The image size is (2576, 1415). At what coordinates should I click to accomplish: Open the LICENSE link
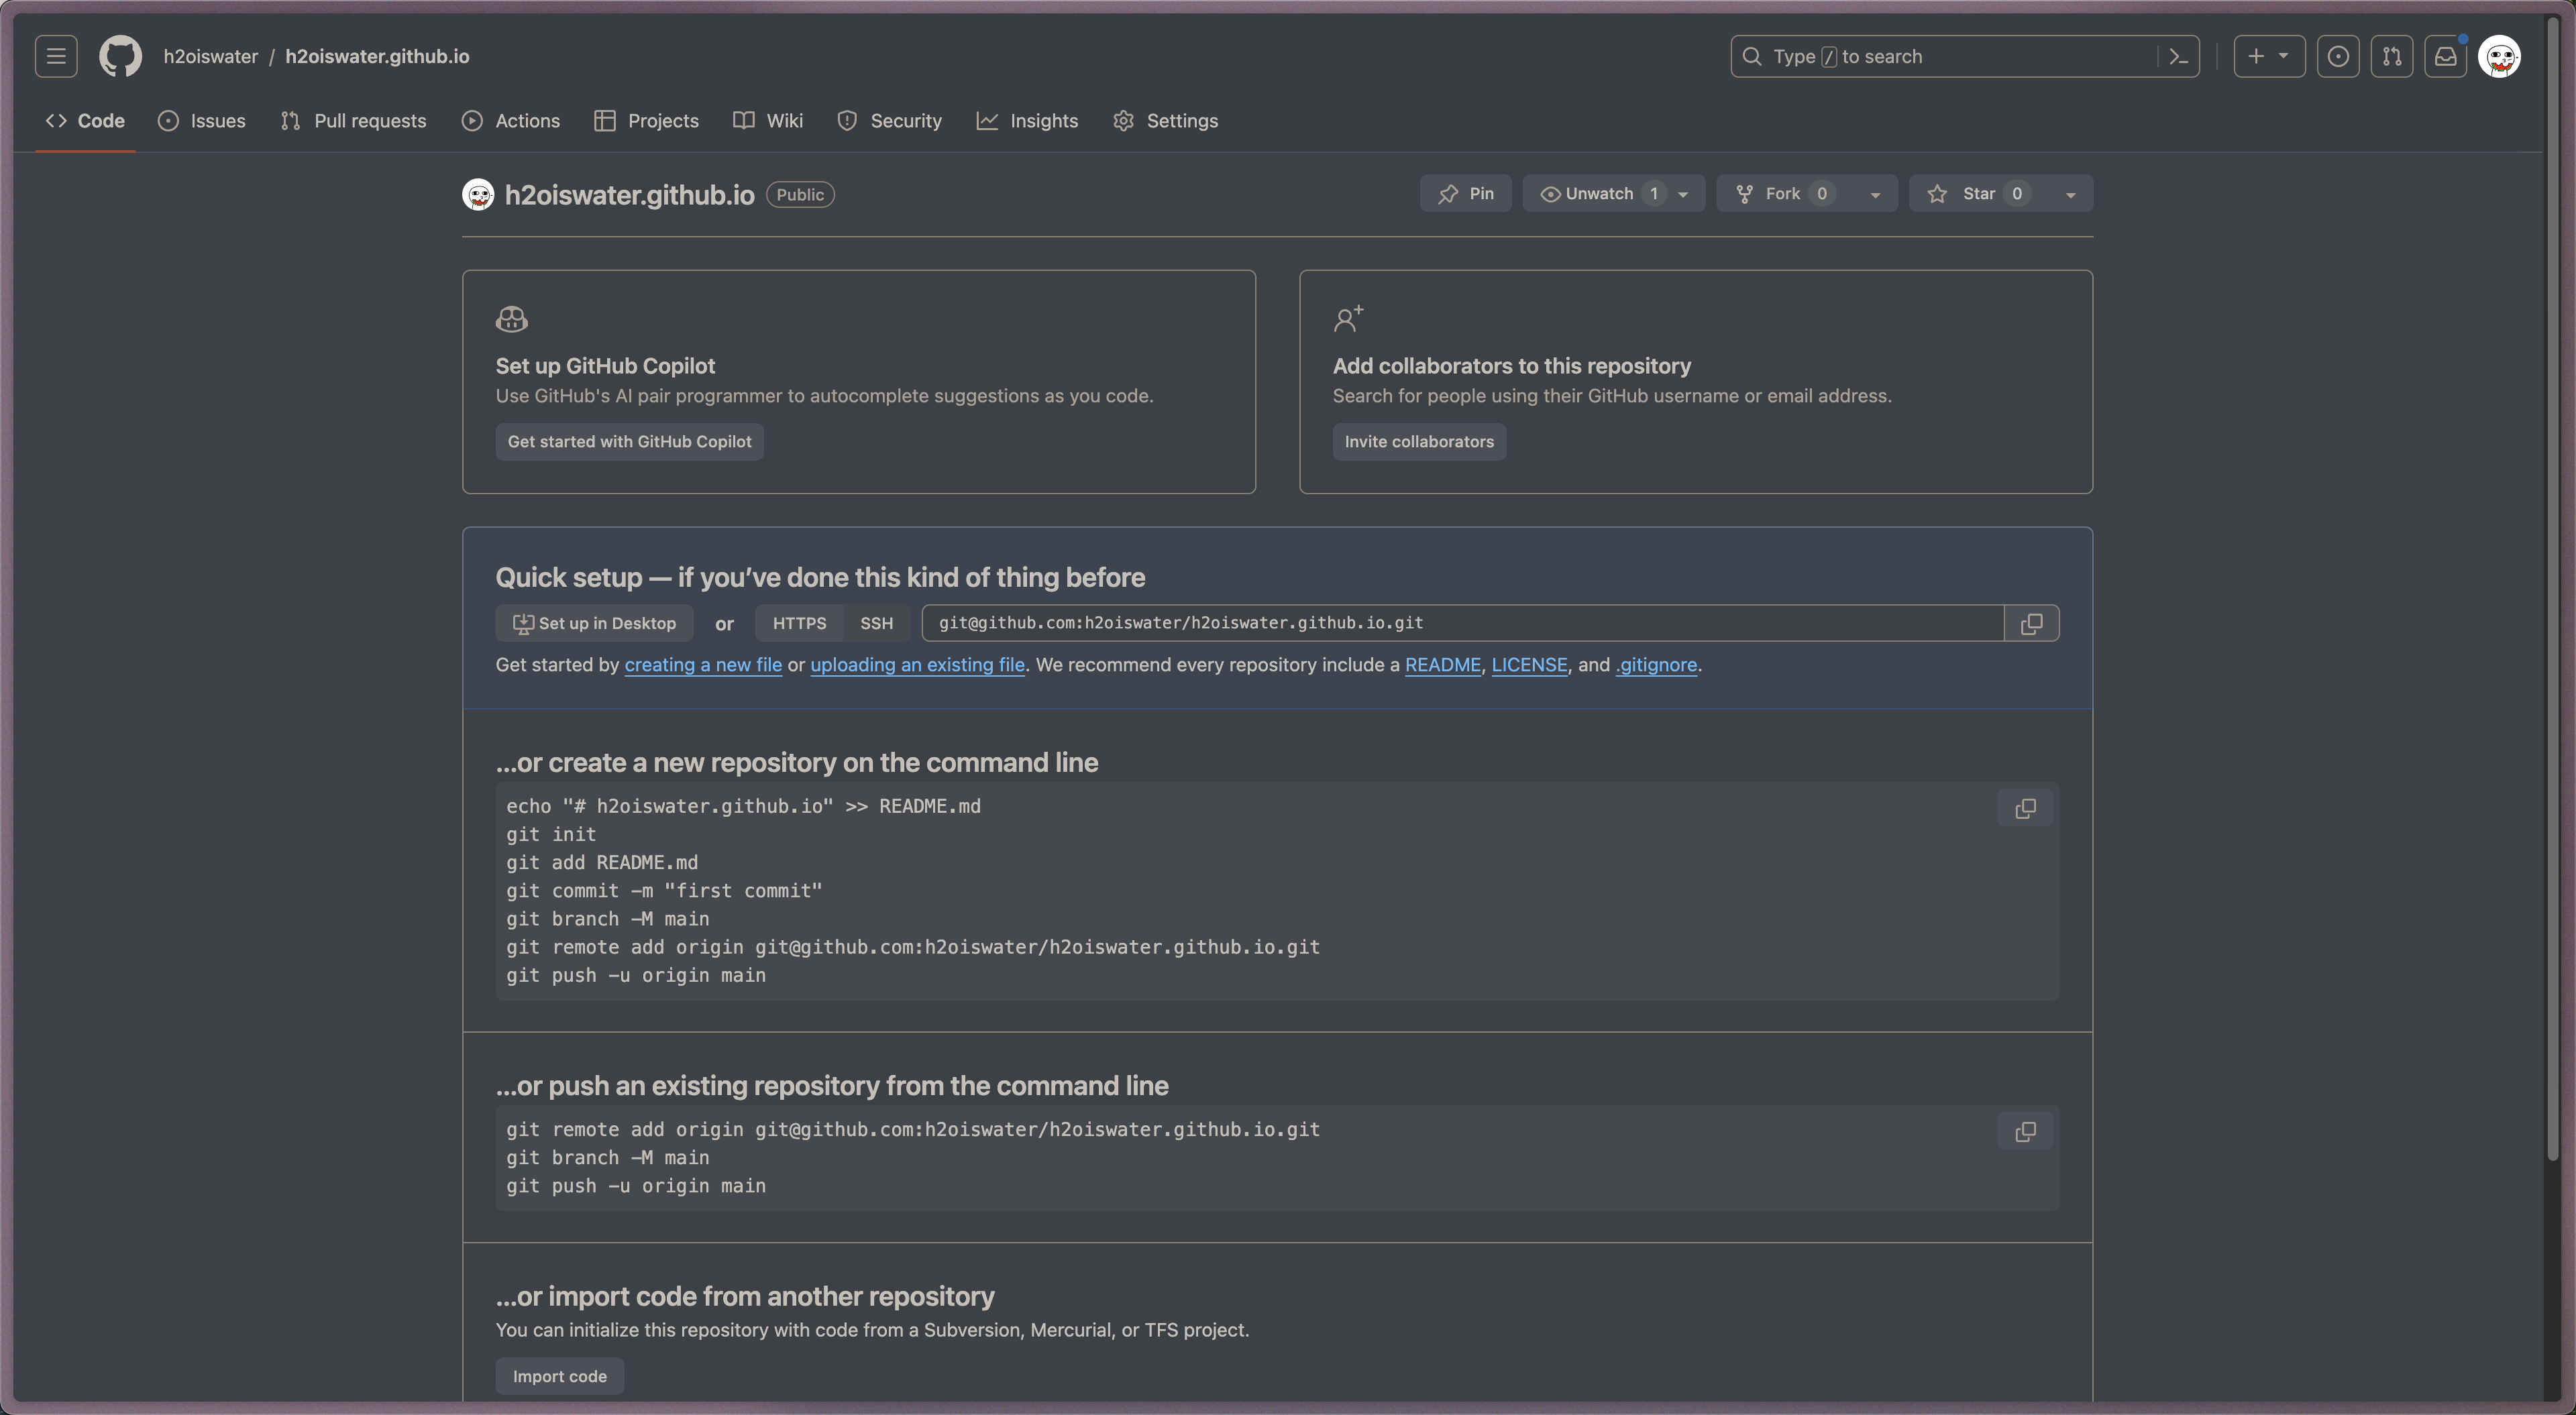(x=1529, y=665)
